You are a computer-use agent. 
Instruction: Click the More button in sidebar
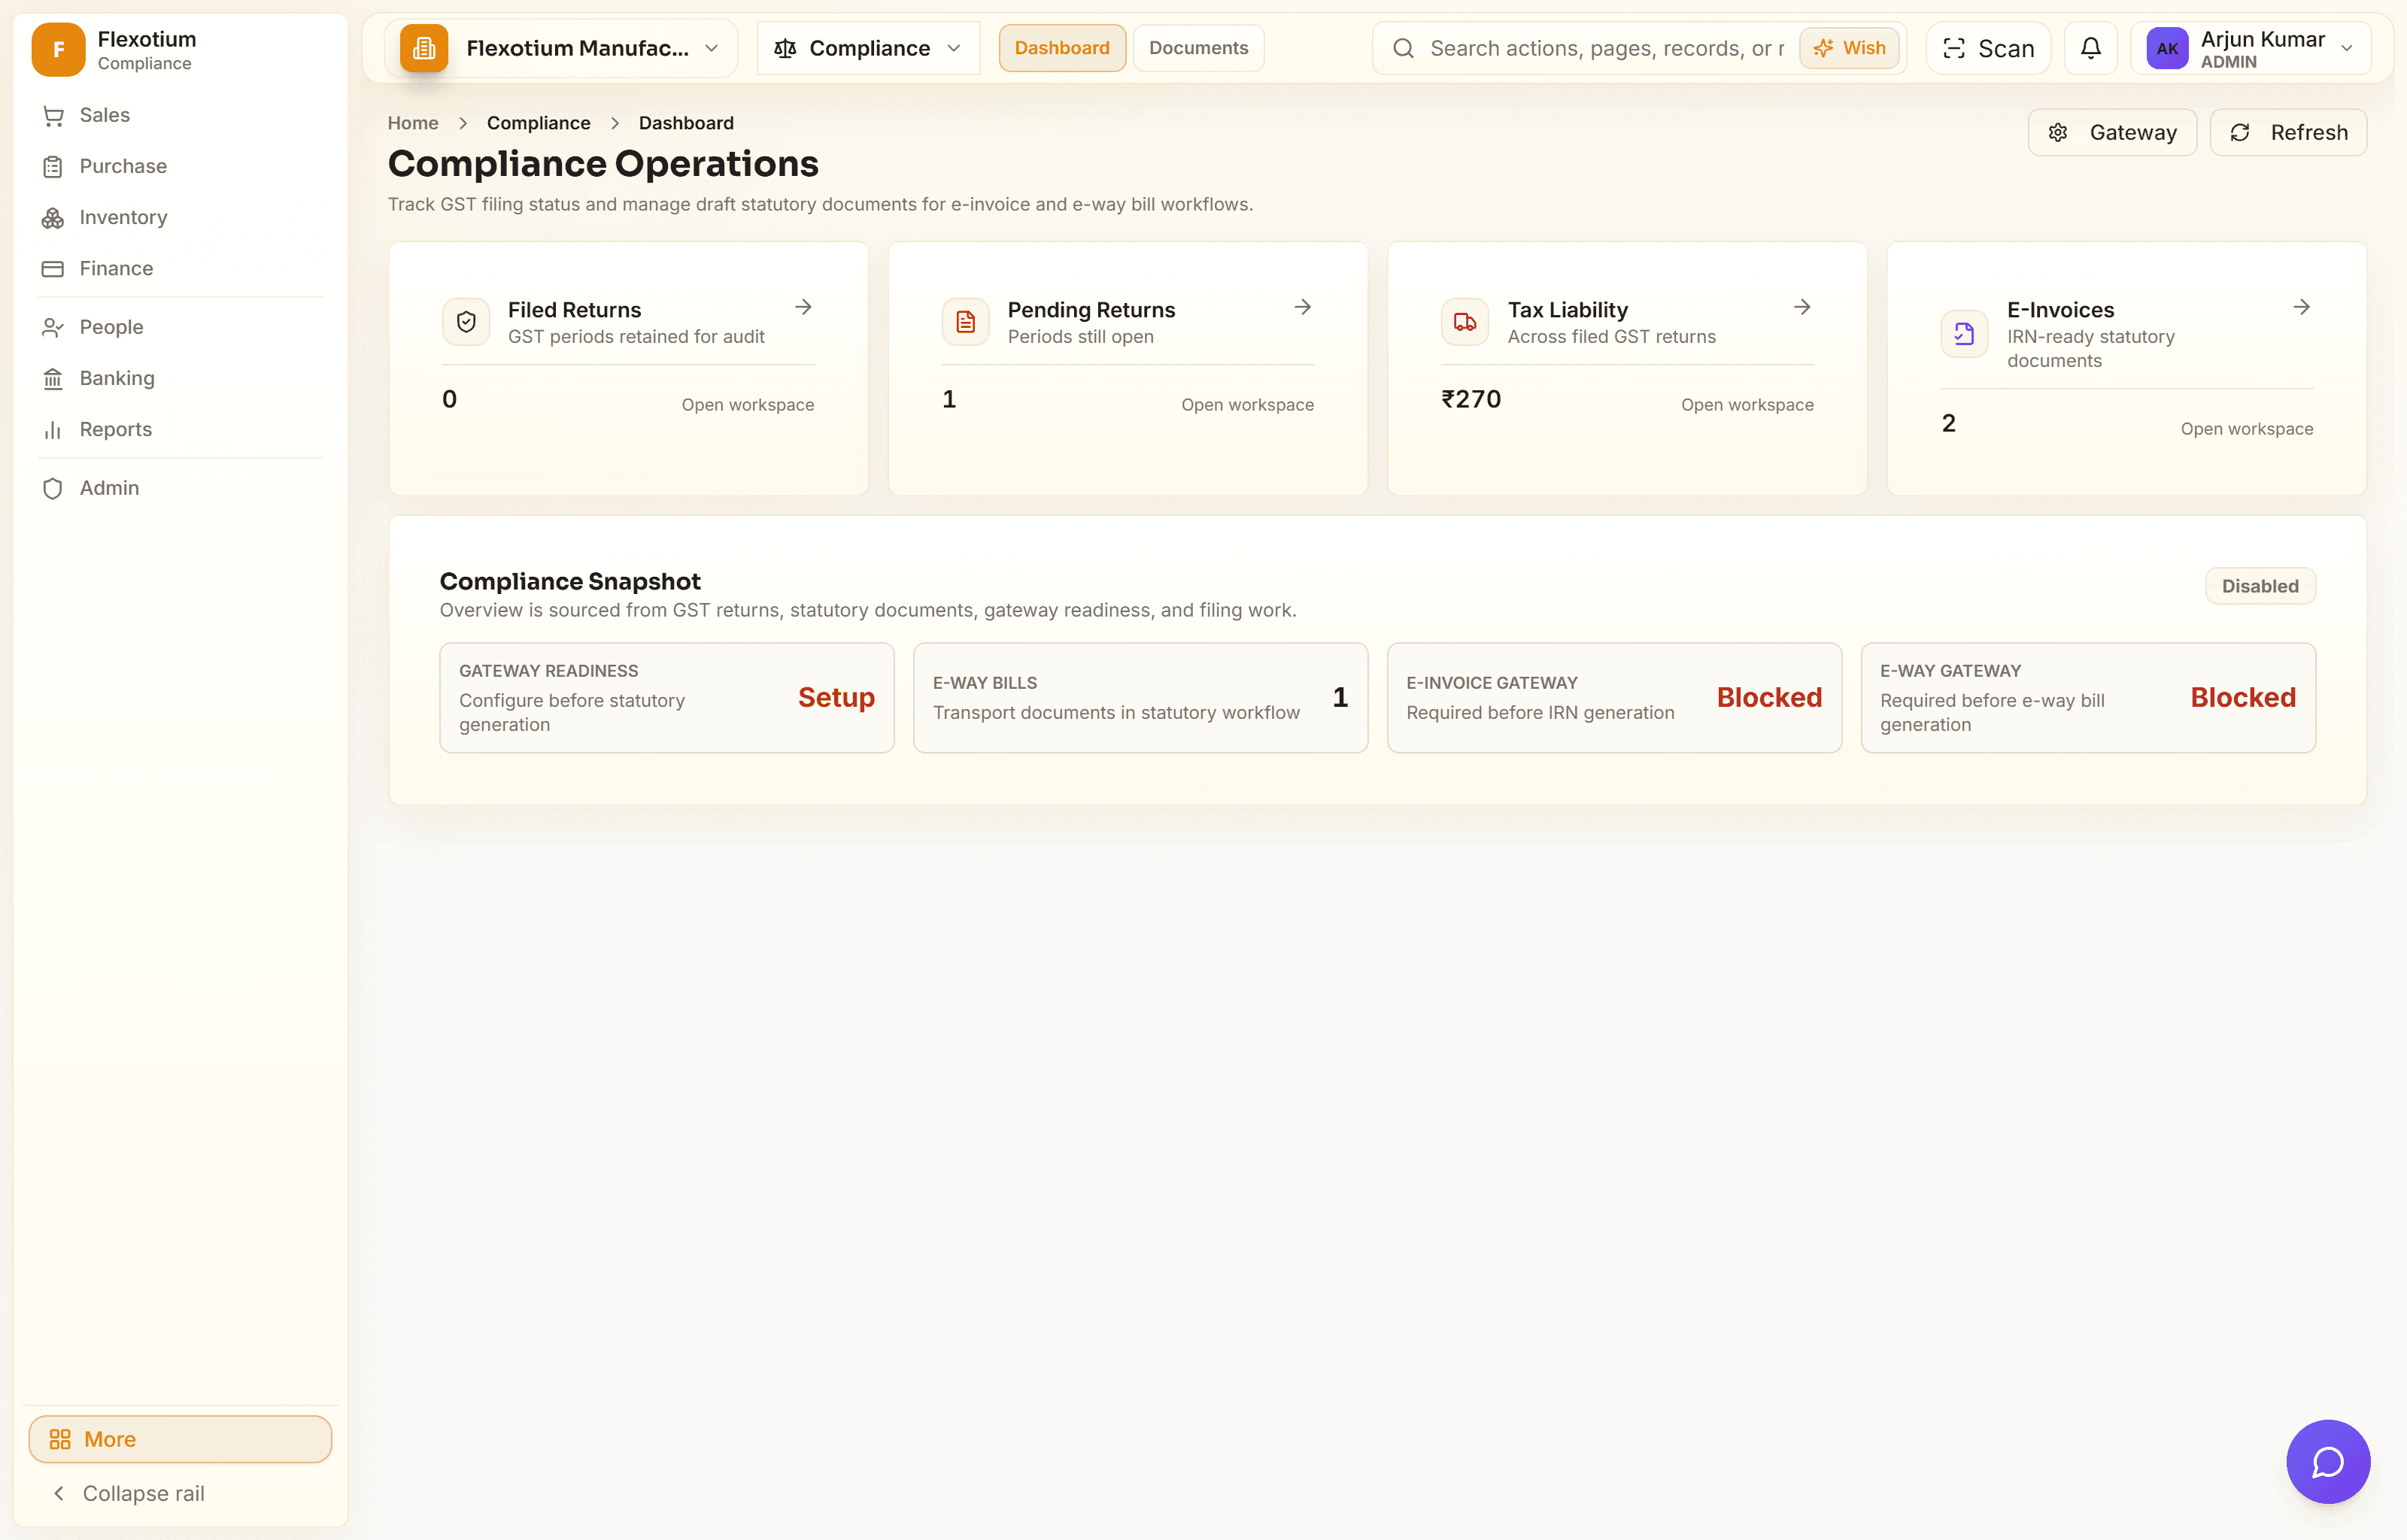pyautogui.click(x=180, y=1439)
